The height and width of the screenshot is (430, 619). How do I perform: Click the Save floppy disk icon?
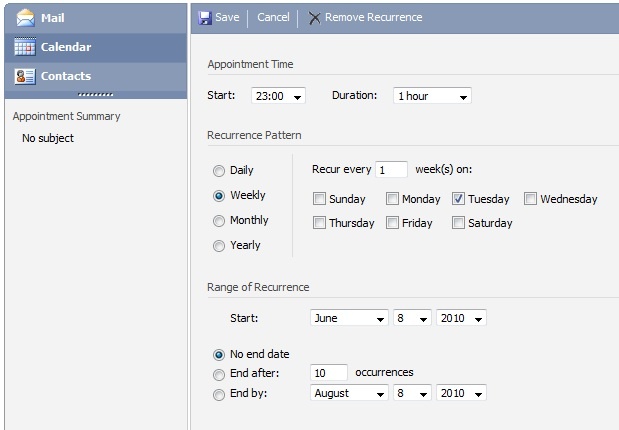click(x=205, y=17)
